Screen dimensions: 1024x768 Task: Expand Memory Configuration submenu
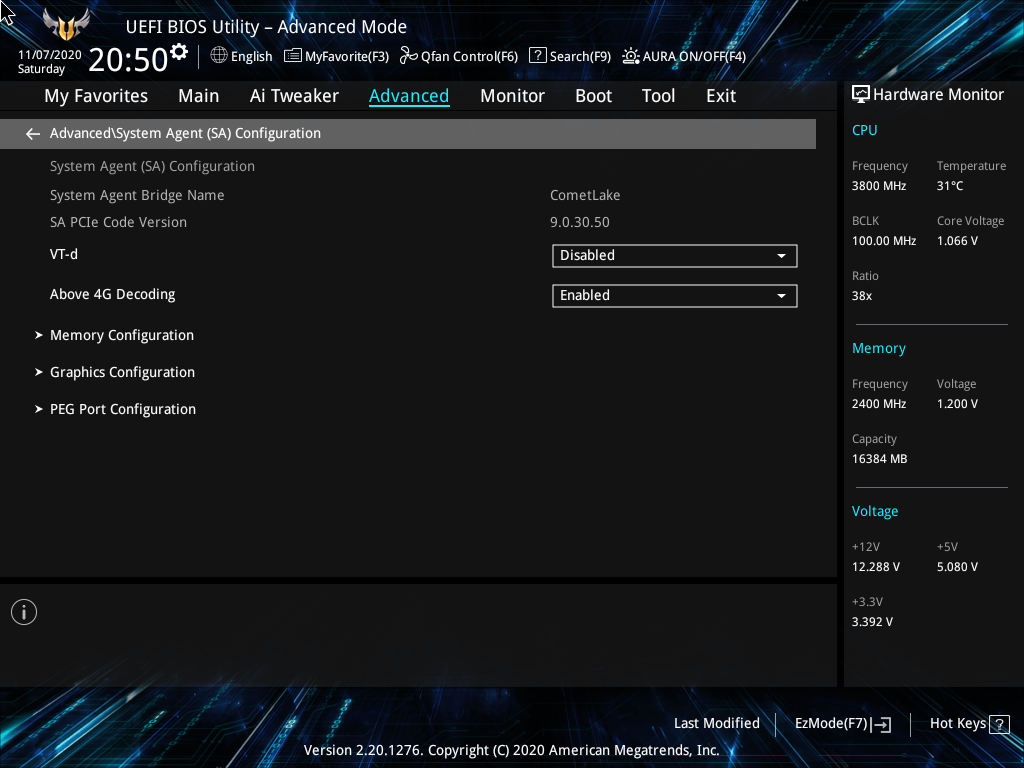coord(121,335)
